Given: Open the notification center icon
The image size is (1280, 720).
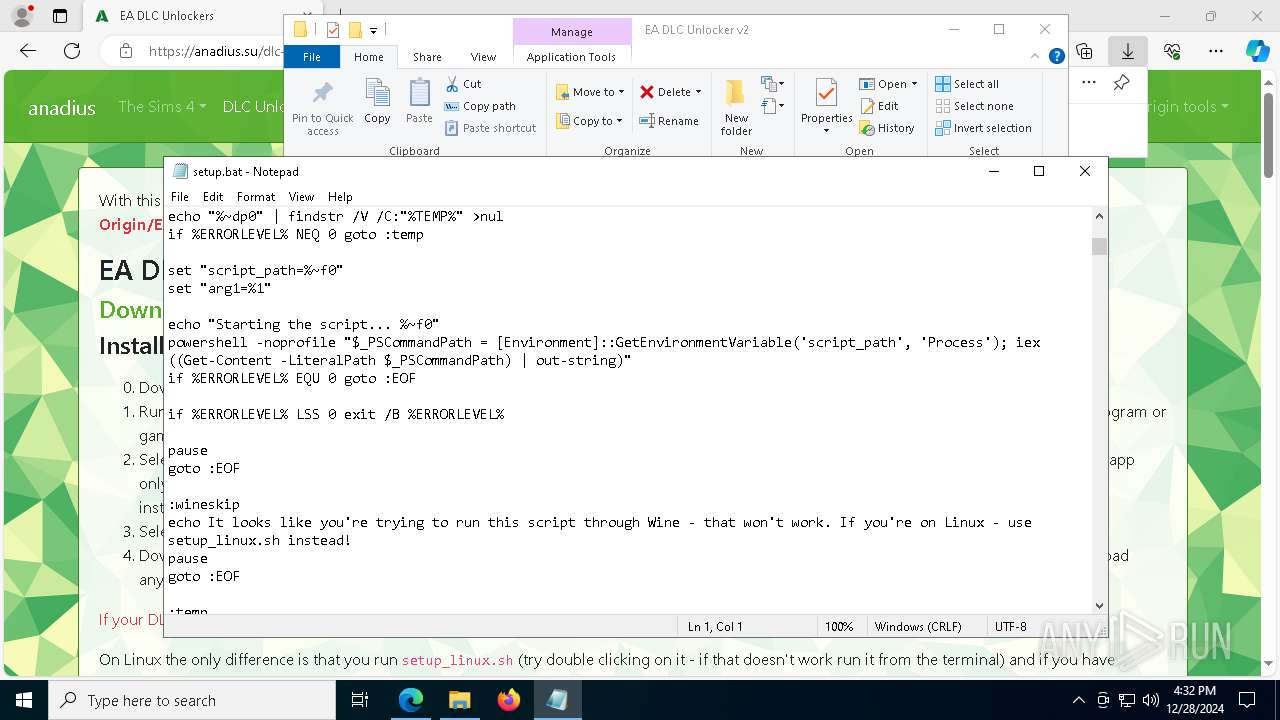Looking at the screenshot, I should pyautogui.click(x=1247, y=700).
